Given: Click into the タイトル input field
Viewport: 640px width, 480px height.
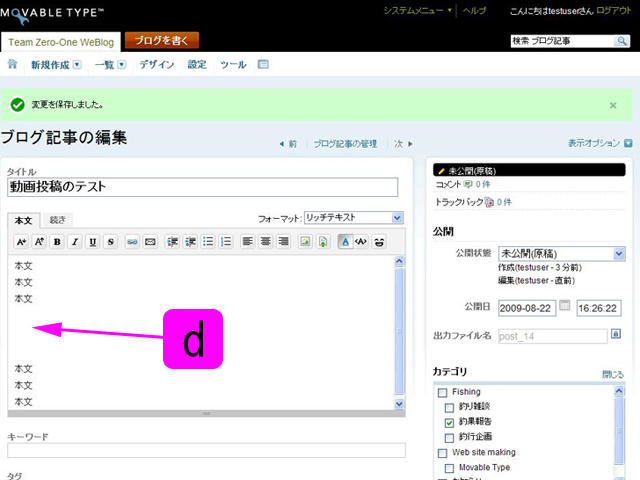Looking at the screenshot, I should [203, 187].
